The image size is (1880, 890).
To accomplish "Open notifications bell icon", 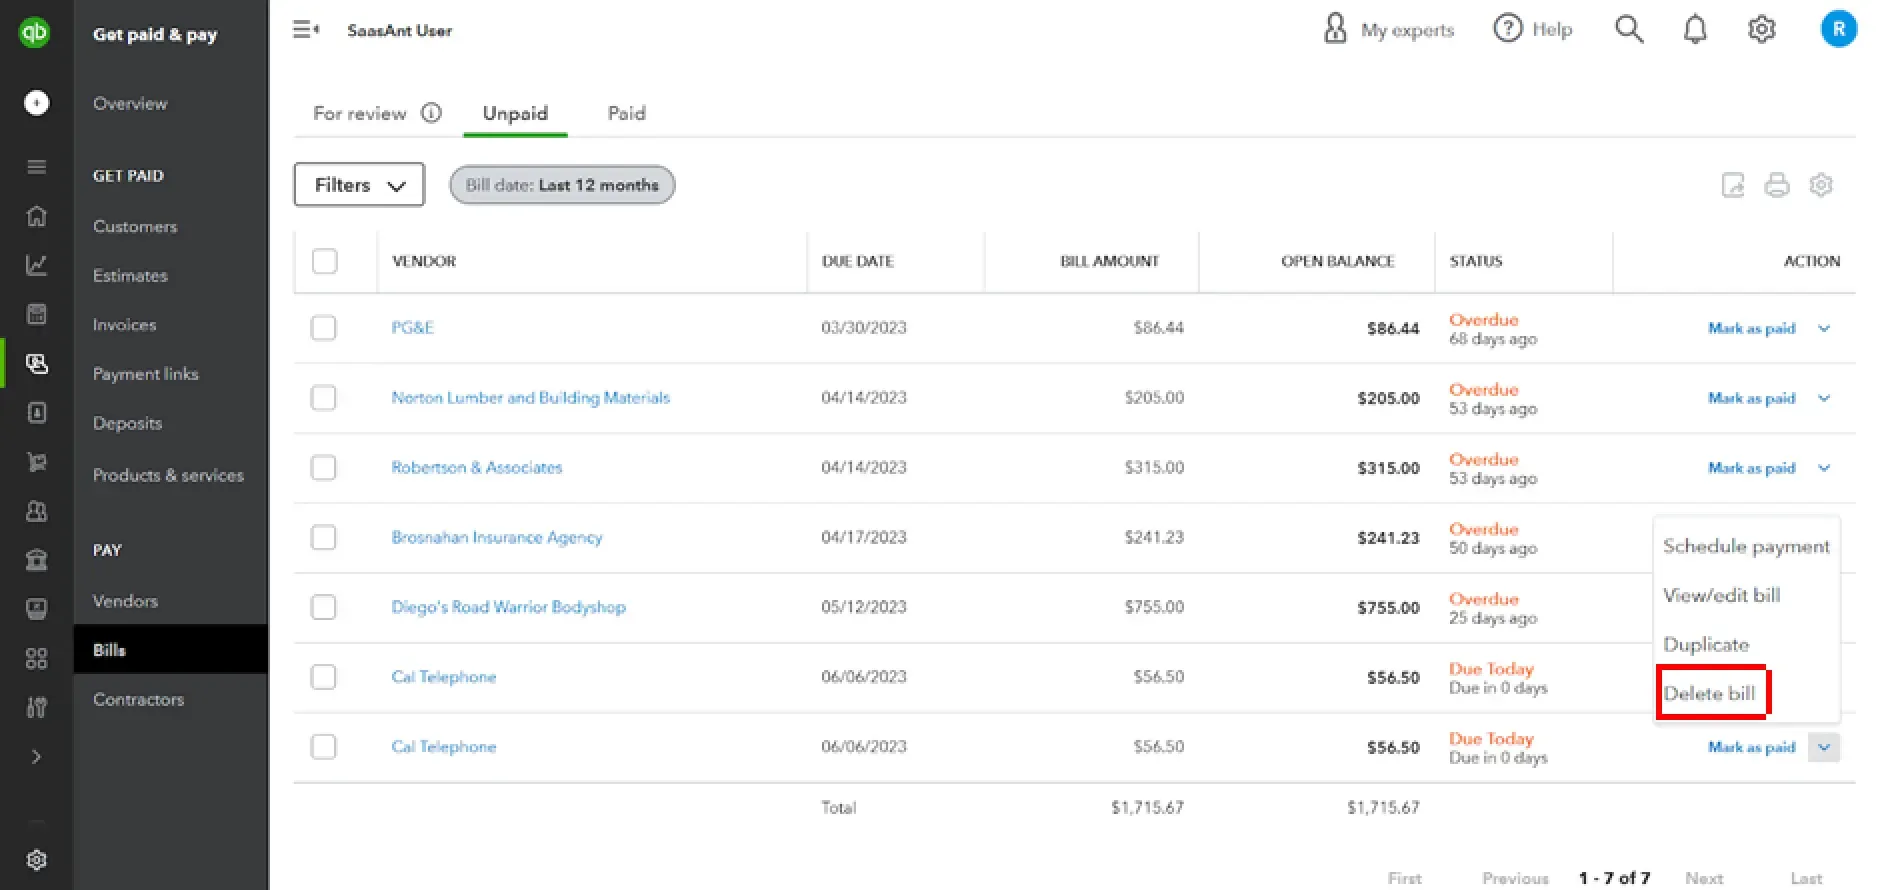I will (1695, 29).
